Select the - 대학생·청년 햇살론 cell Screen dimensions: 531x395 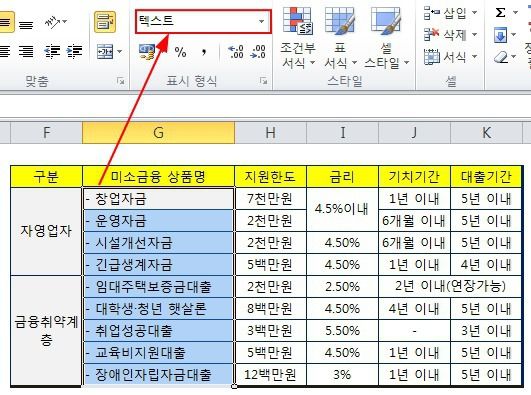(x=158, y=309)
